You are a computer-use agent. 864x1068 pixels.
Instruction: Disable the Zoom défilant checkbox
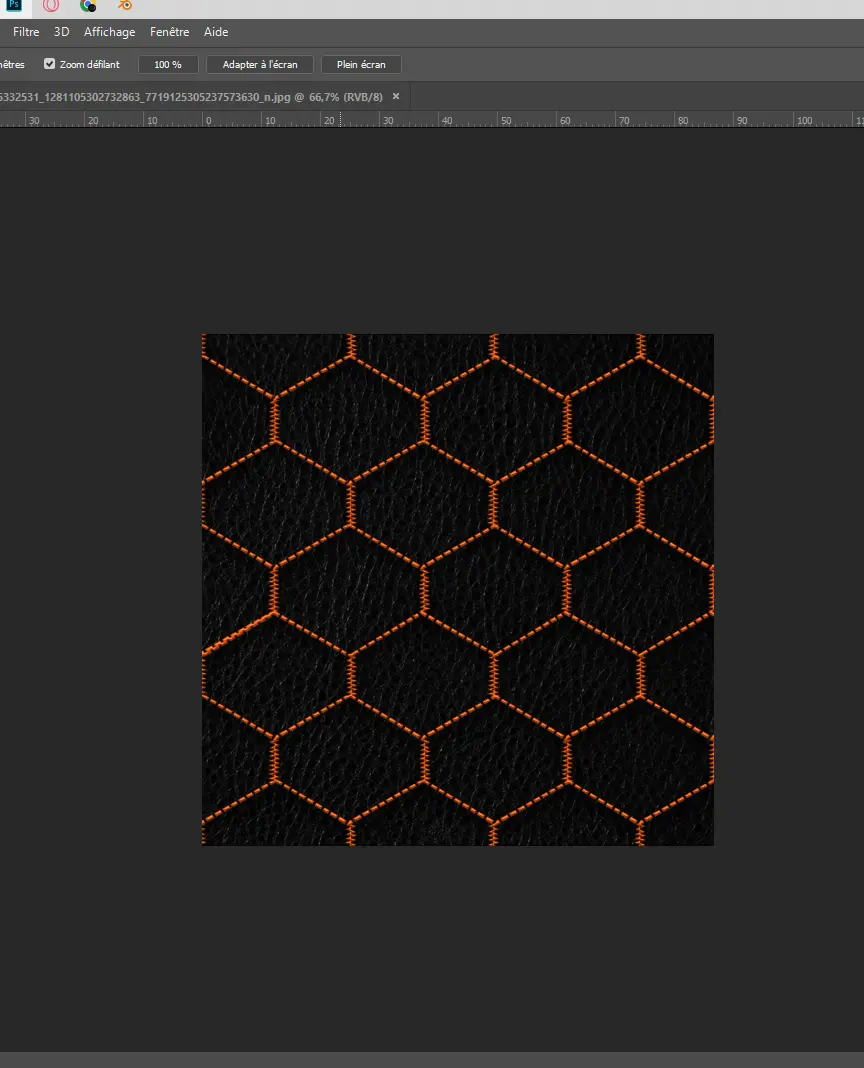tap(50, 64)
